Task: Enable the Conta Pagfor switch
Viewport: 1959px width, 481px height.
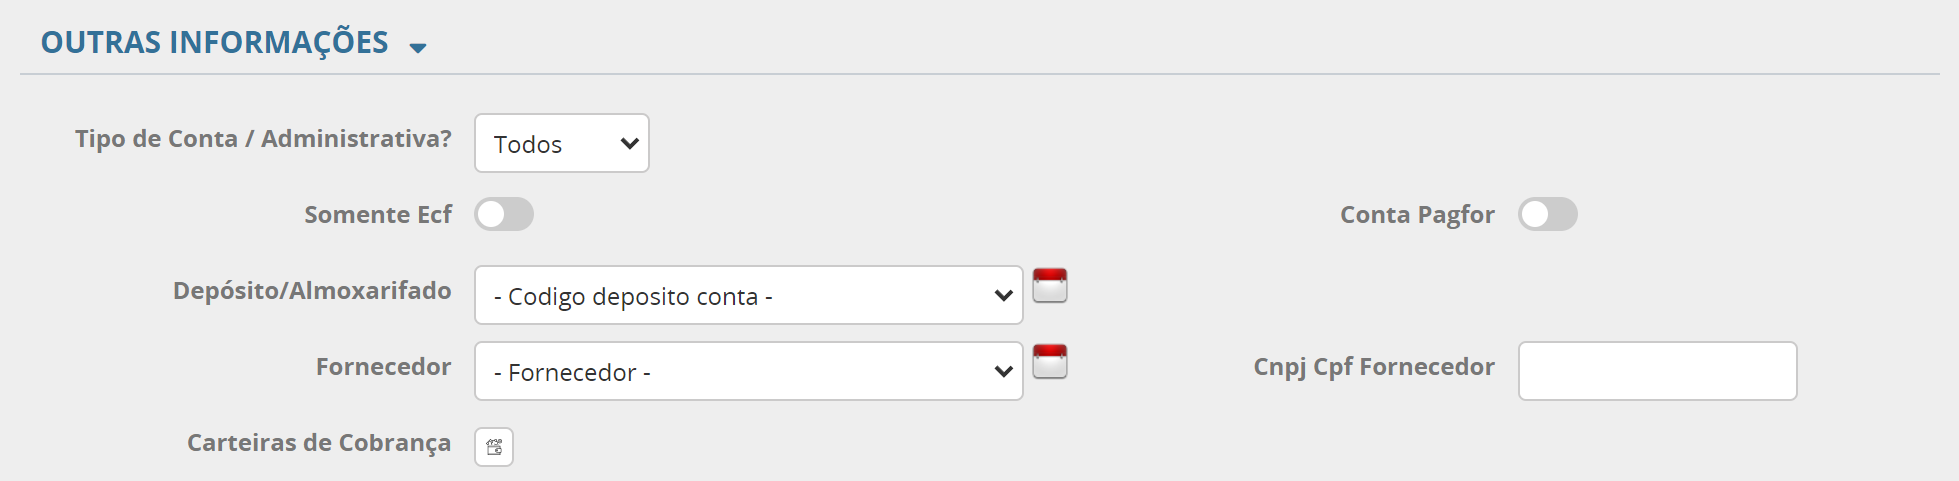Action: 1547,214
